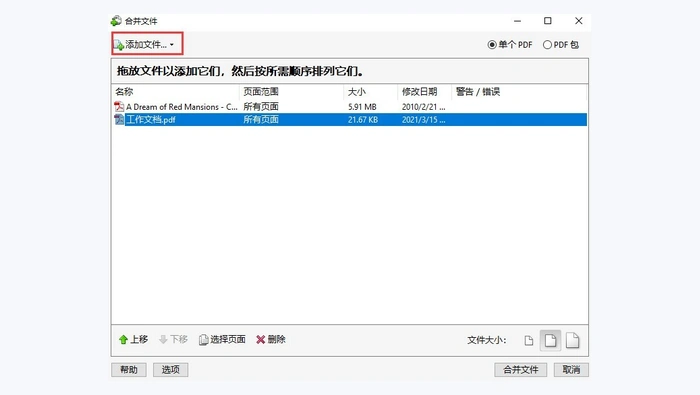
Task: Sort by 页面范围 column header
Action: tap(261, 92)
